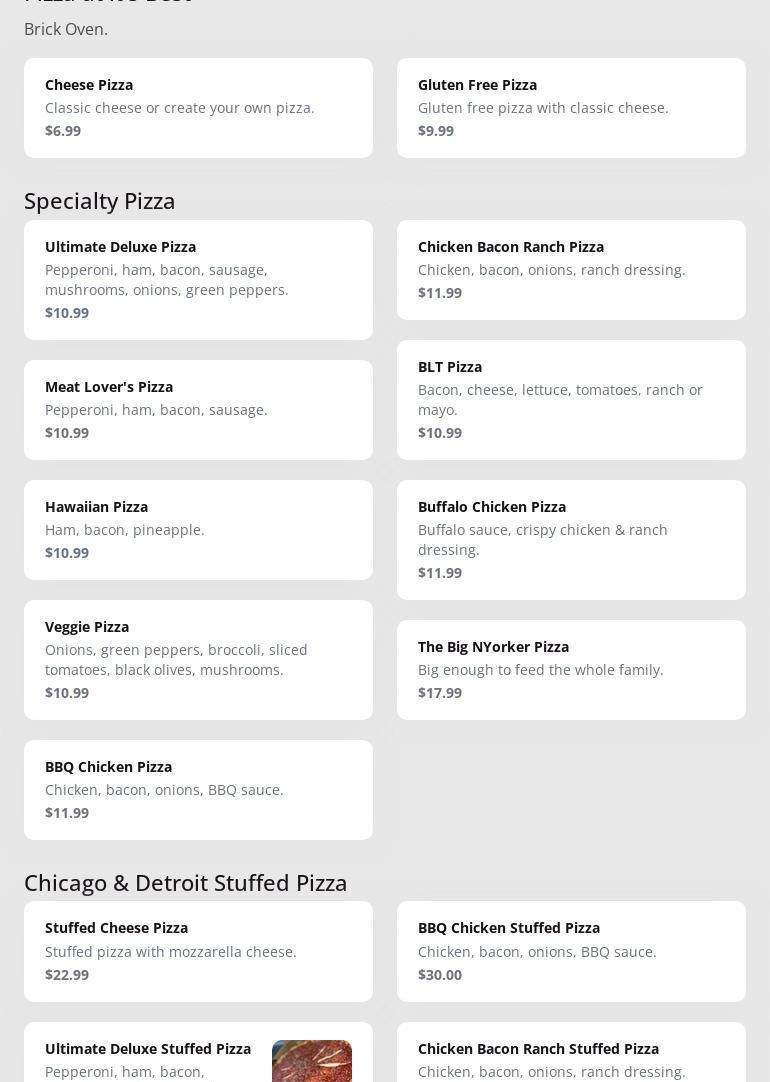Click the BLT Pizza menu item
Viewport: 770px width, 1082px height.
coord(571,399)
